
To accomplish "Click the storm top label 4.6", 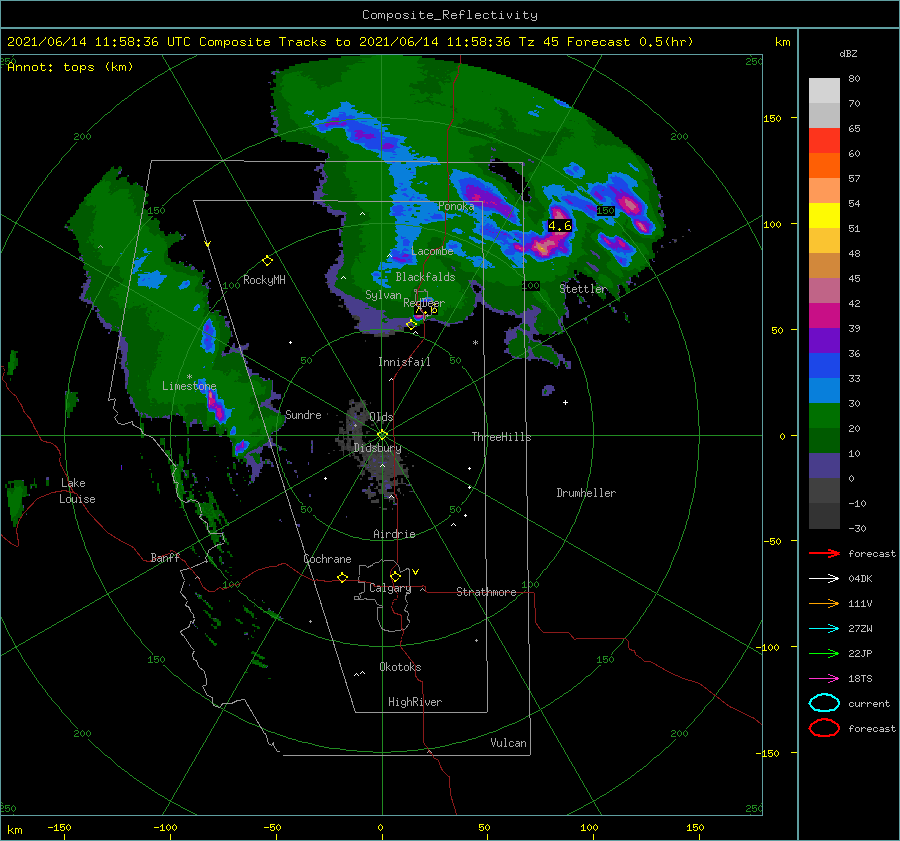I will (560, 226).
